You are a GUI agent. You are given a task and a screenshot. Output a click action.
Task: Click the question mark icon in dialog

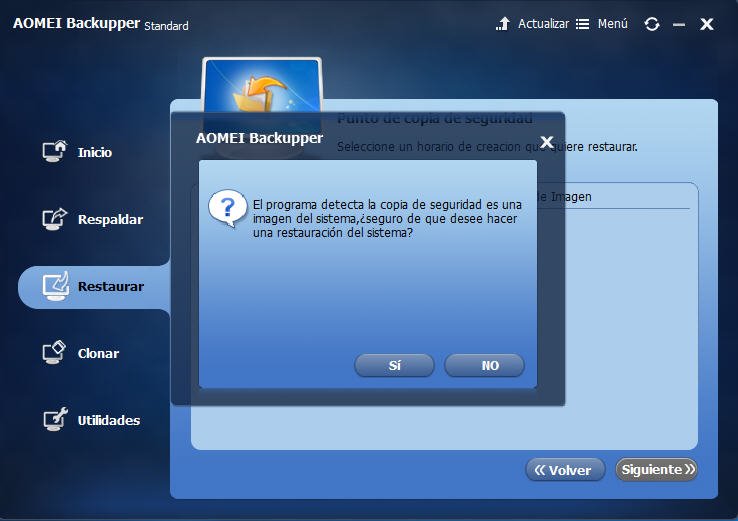pos(228,208)
